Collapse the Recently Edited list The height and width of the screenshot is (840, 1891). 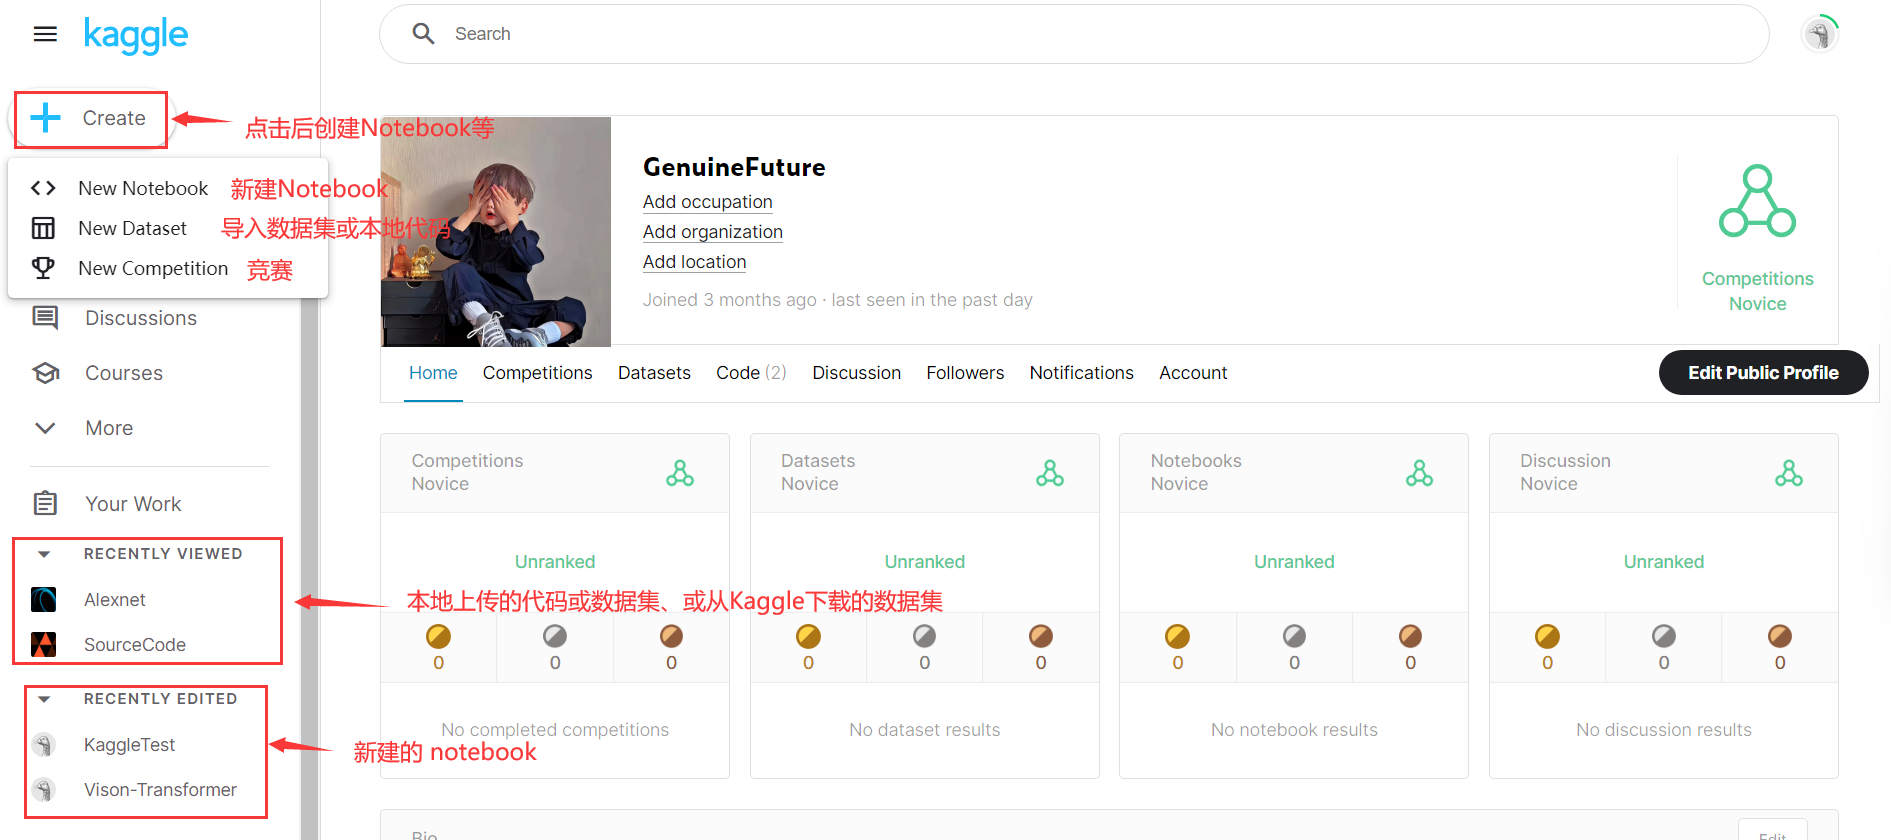click(44, 699)
